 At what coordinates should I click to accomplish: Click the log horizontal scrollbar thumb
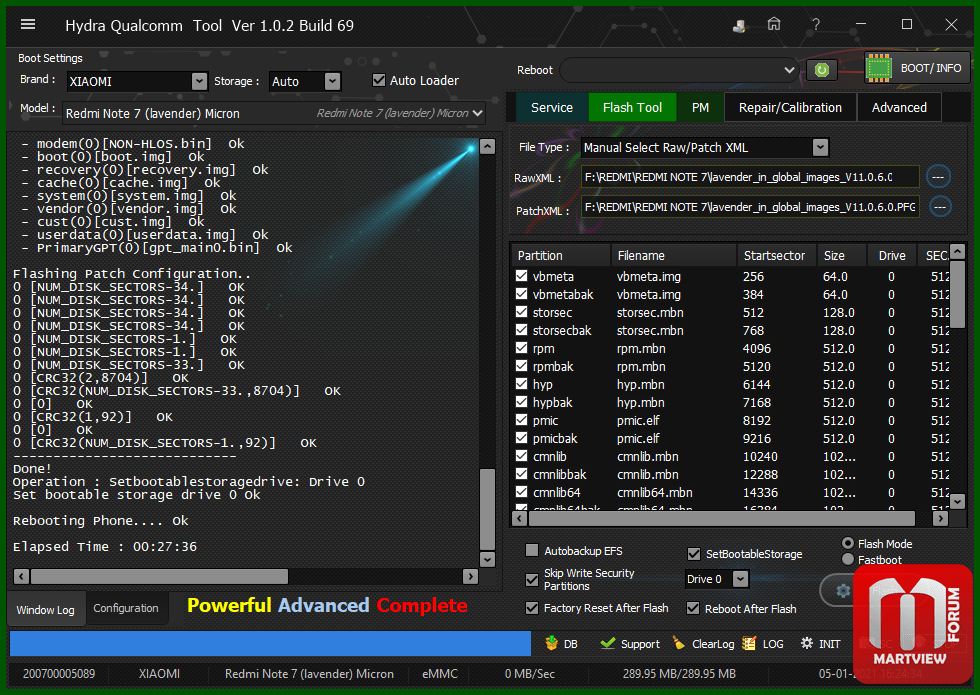(159, 576)
